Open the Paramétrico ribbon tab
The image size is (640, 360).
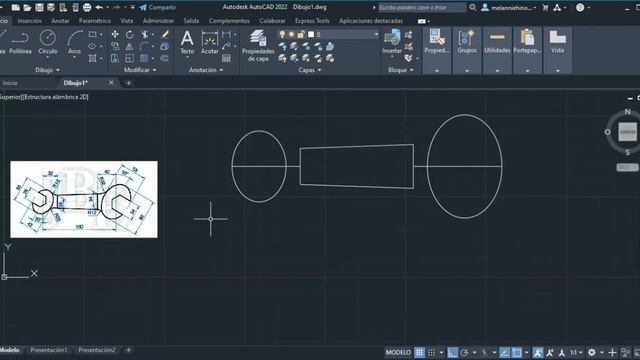click(95, 21)
